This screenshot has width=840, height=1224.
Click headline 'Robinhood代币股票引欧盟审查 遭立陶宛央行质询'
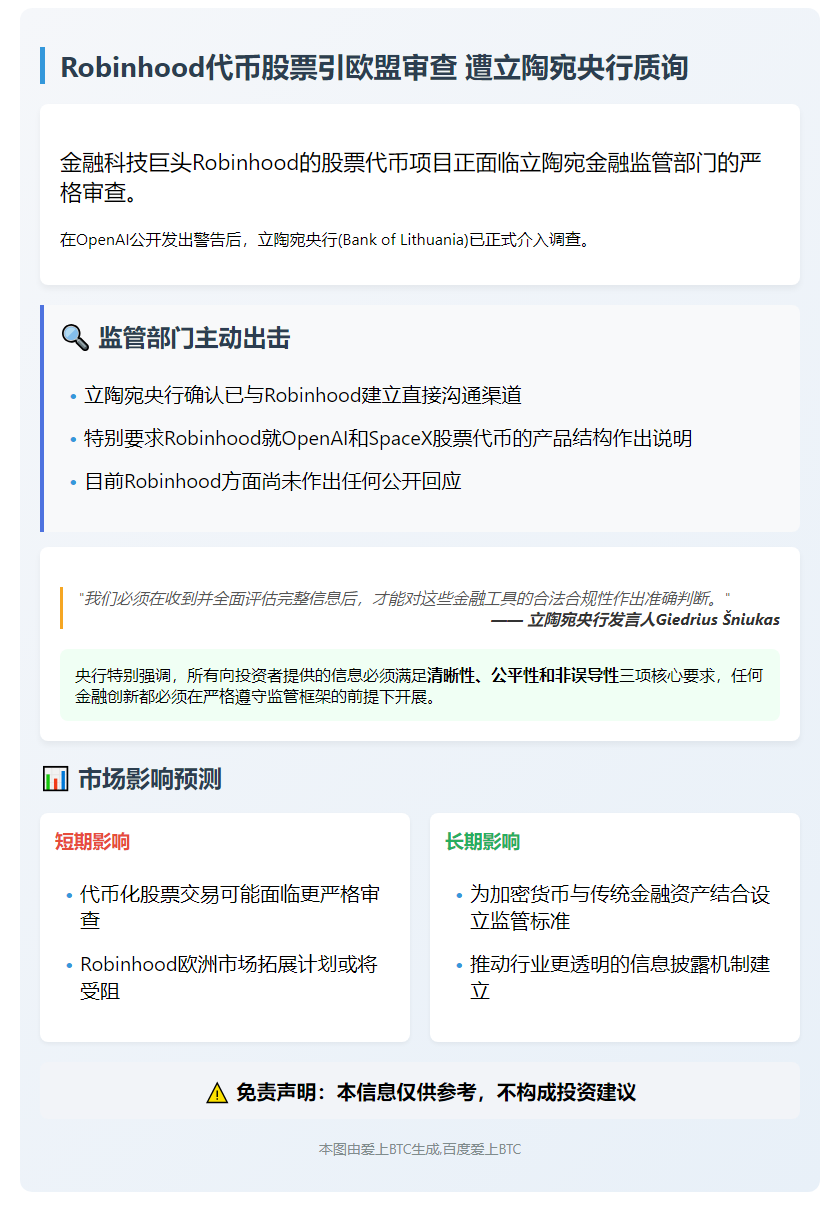[374, 67]
